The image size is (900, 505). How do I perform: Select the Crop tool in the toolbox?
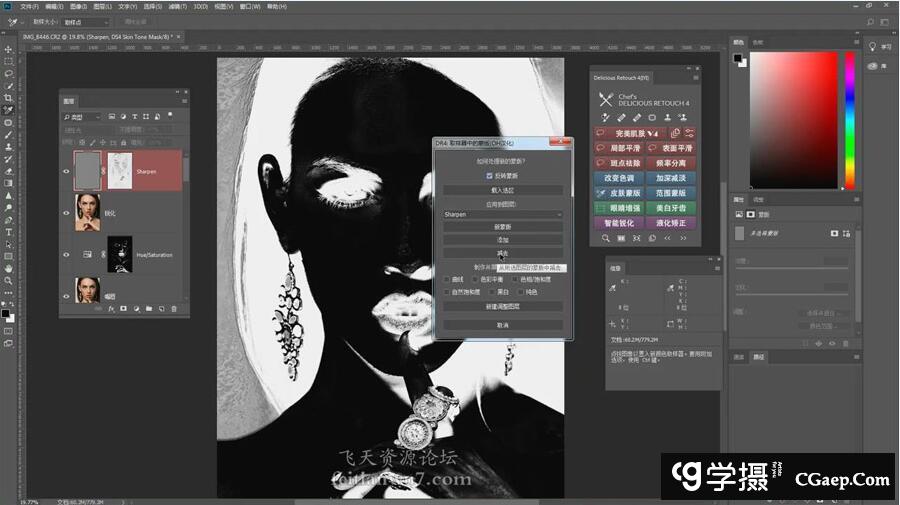click(x=8, y=98)
